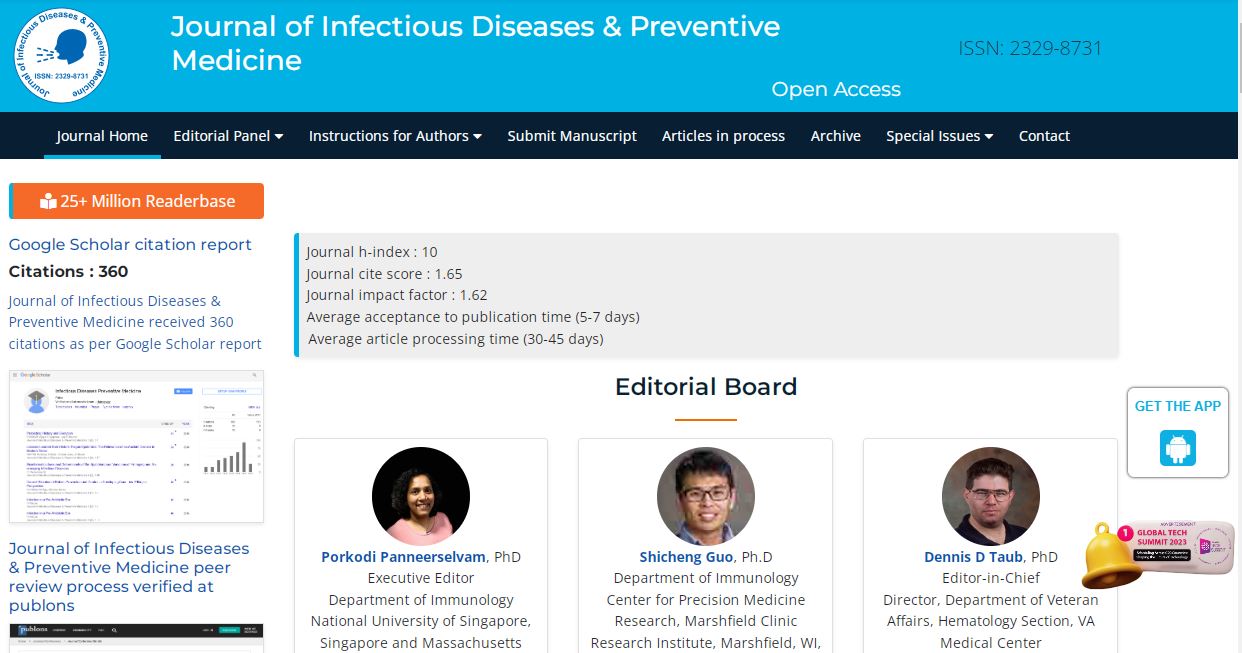1242x653 pixels.
Task: Click the readerbase people icon
Action: click(48, 201)
